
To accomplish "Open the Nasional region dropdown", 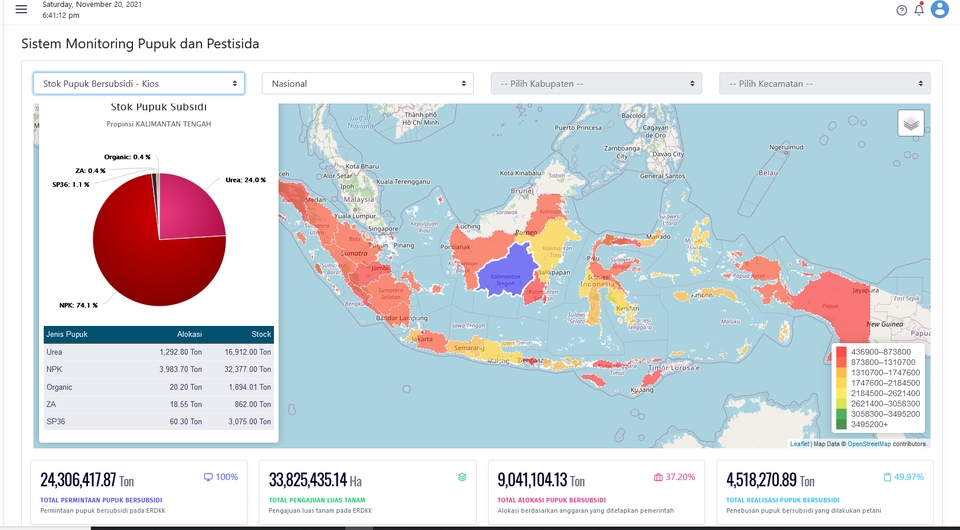I will pyautogui.click(x=367, y=84).
